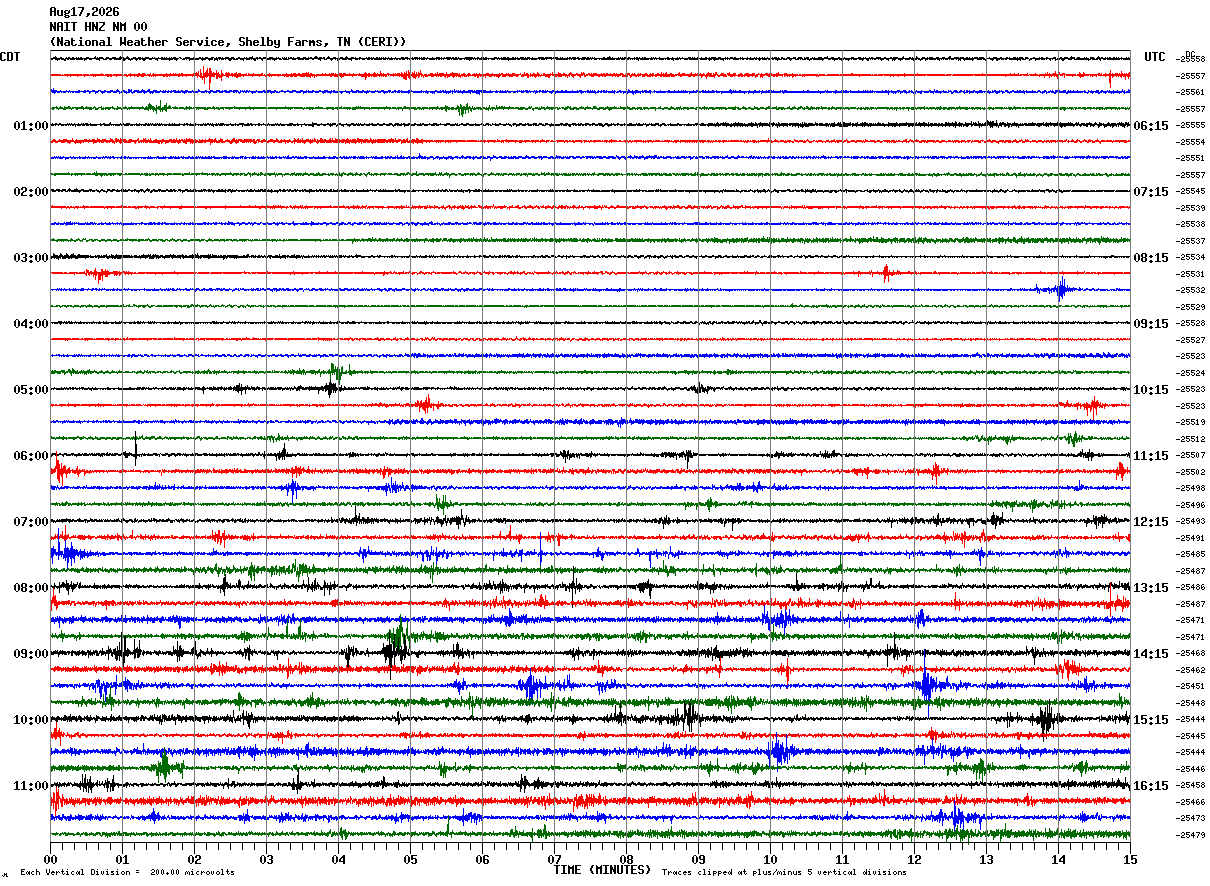
Task: Click minute tick "09" on the bottom axis
Action: point(698,859)
